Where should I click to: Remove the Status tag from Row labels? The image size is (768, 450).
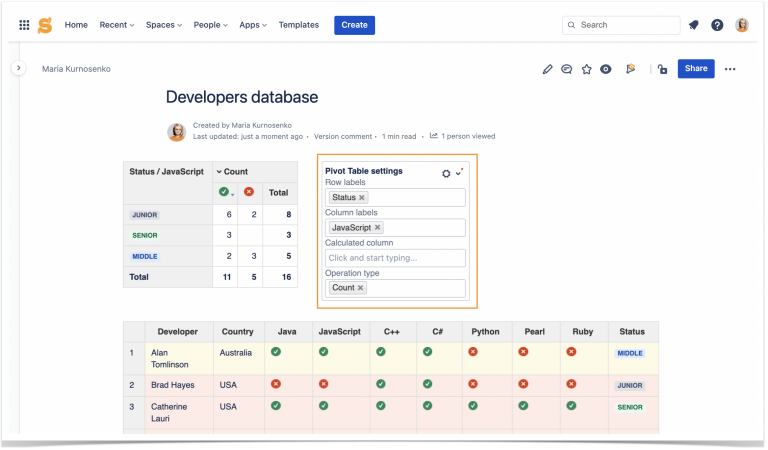click(x=362, y=198)
